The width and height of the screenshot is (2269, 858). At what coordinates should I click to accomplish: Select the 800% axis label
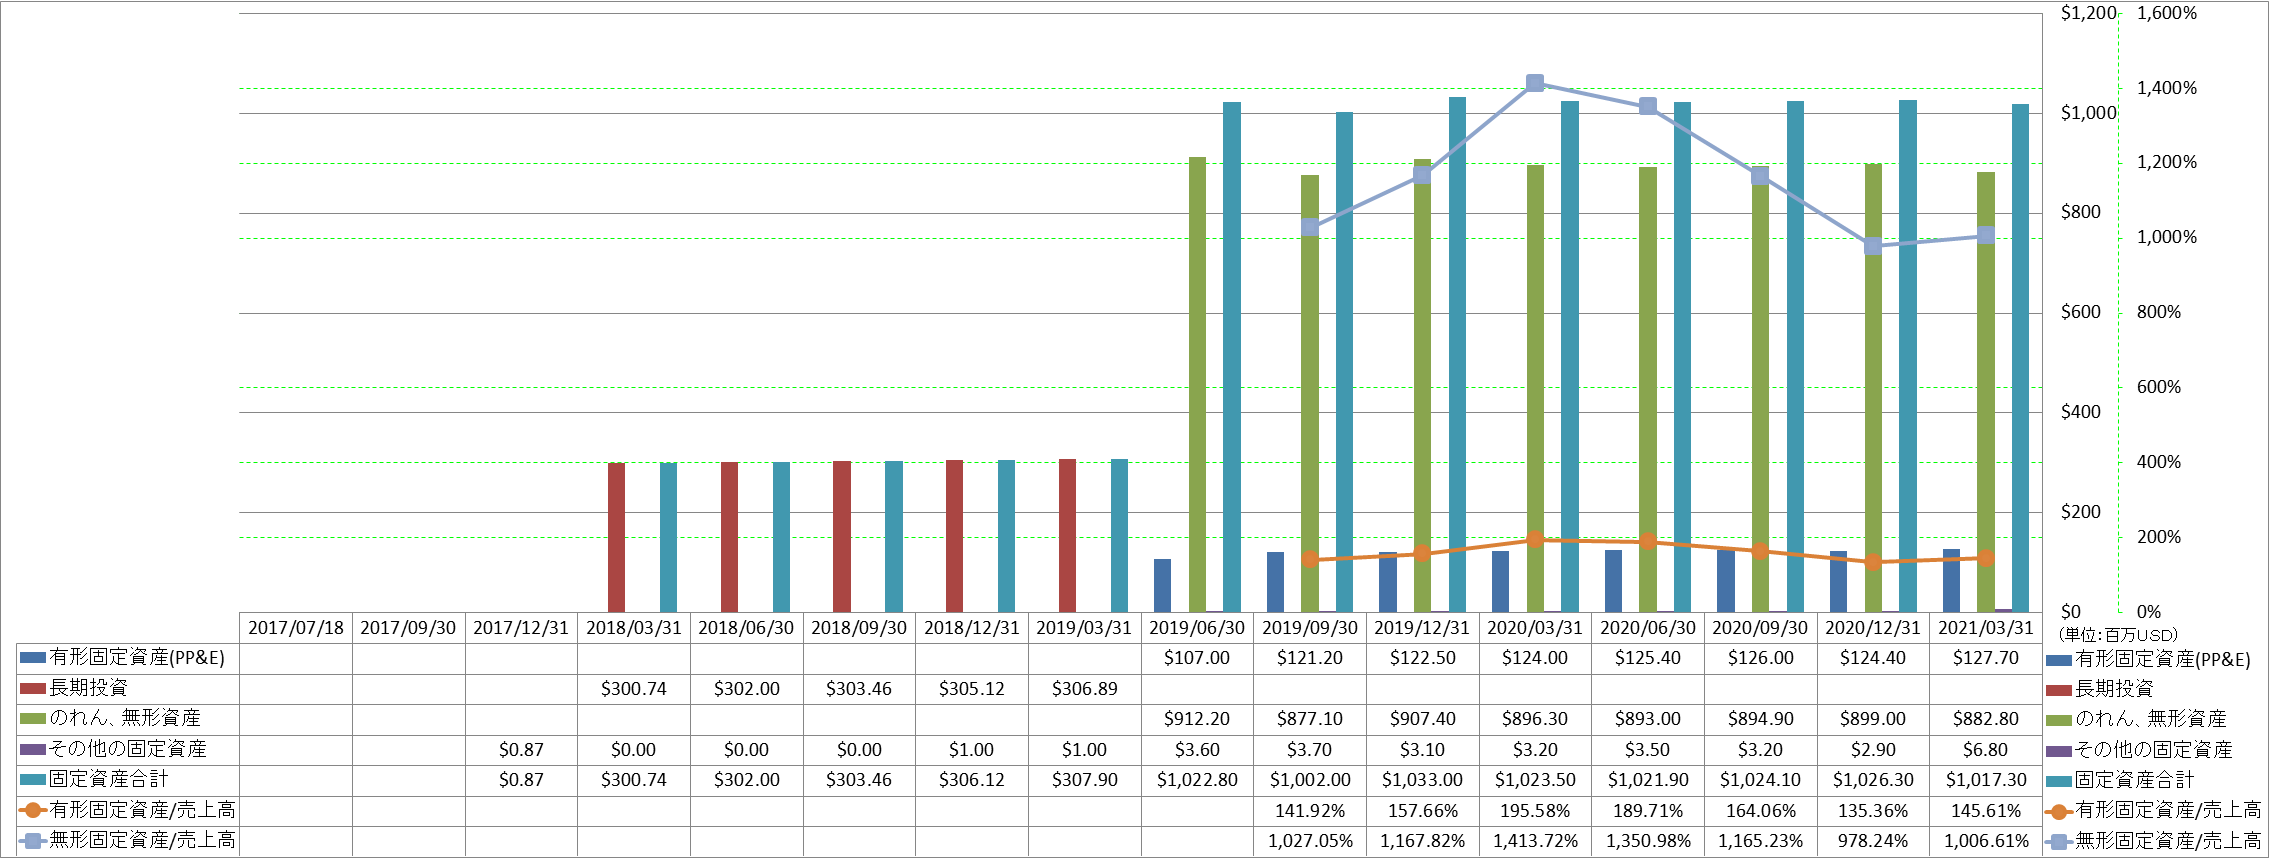click(x=2159, y=312)
